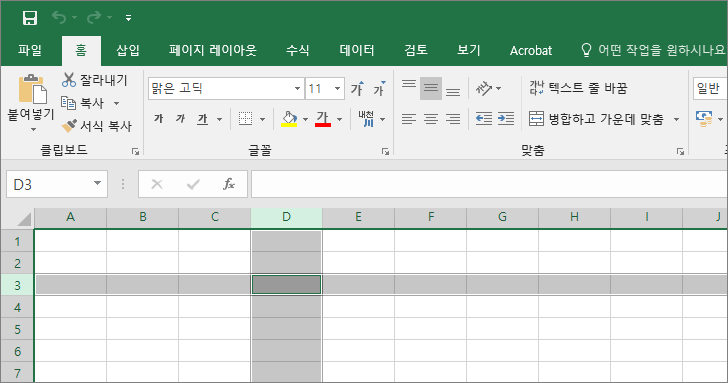Toggle bold 가 formatting

pyautogui.click(x=159, y=119)
